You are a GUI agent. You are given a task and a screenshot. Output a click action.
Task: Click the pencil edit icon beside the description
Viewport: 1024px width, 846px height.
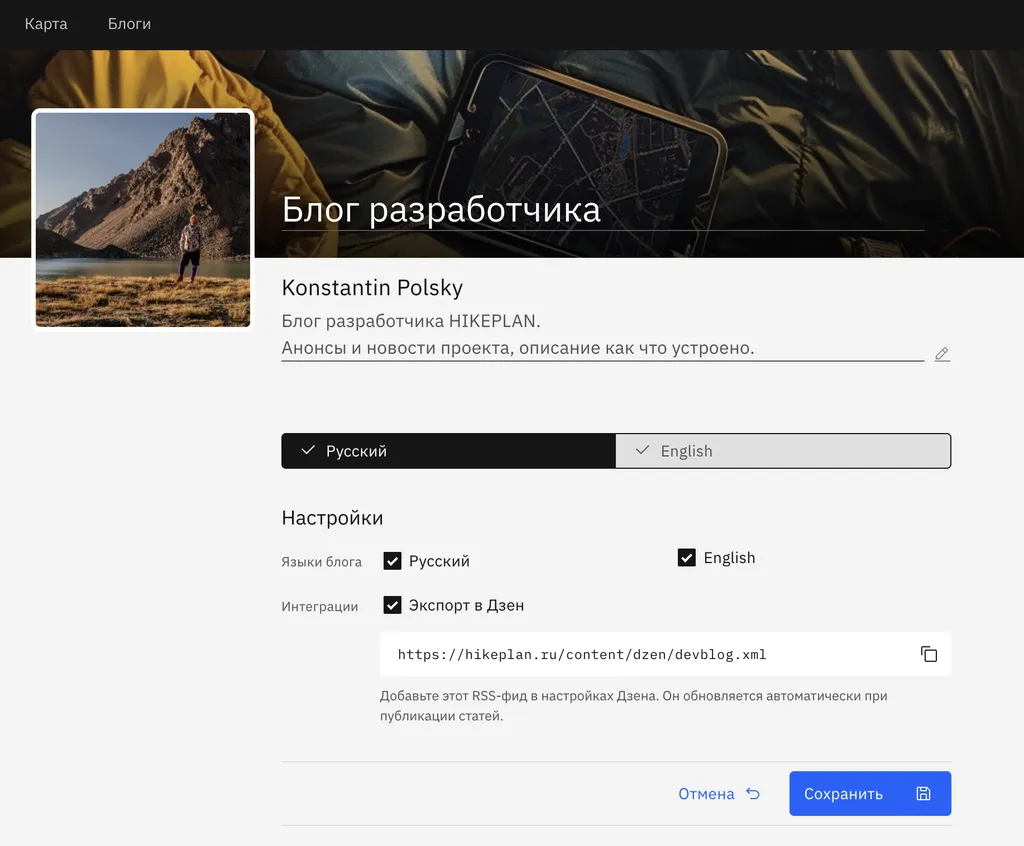[x=941, y=354]
